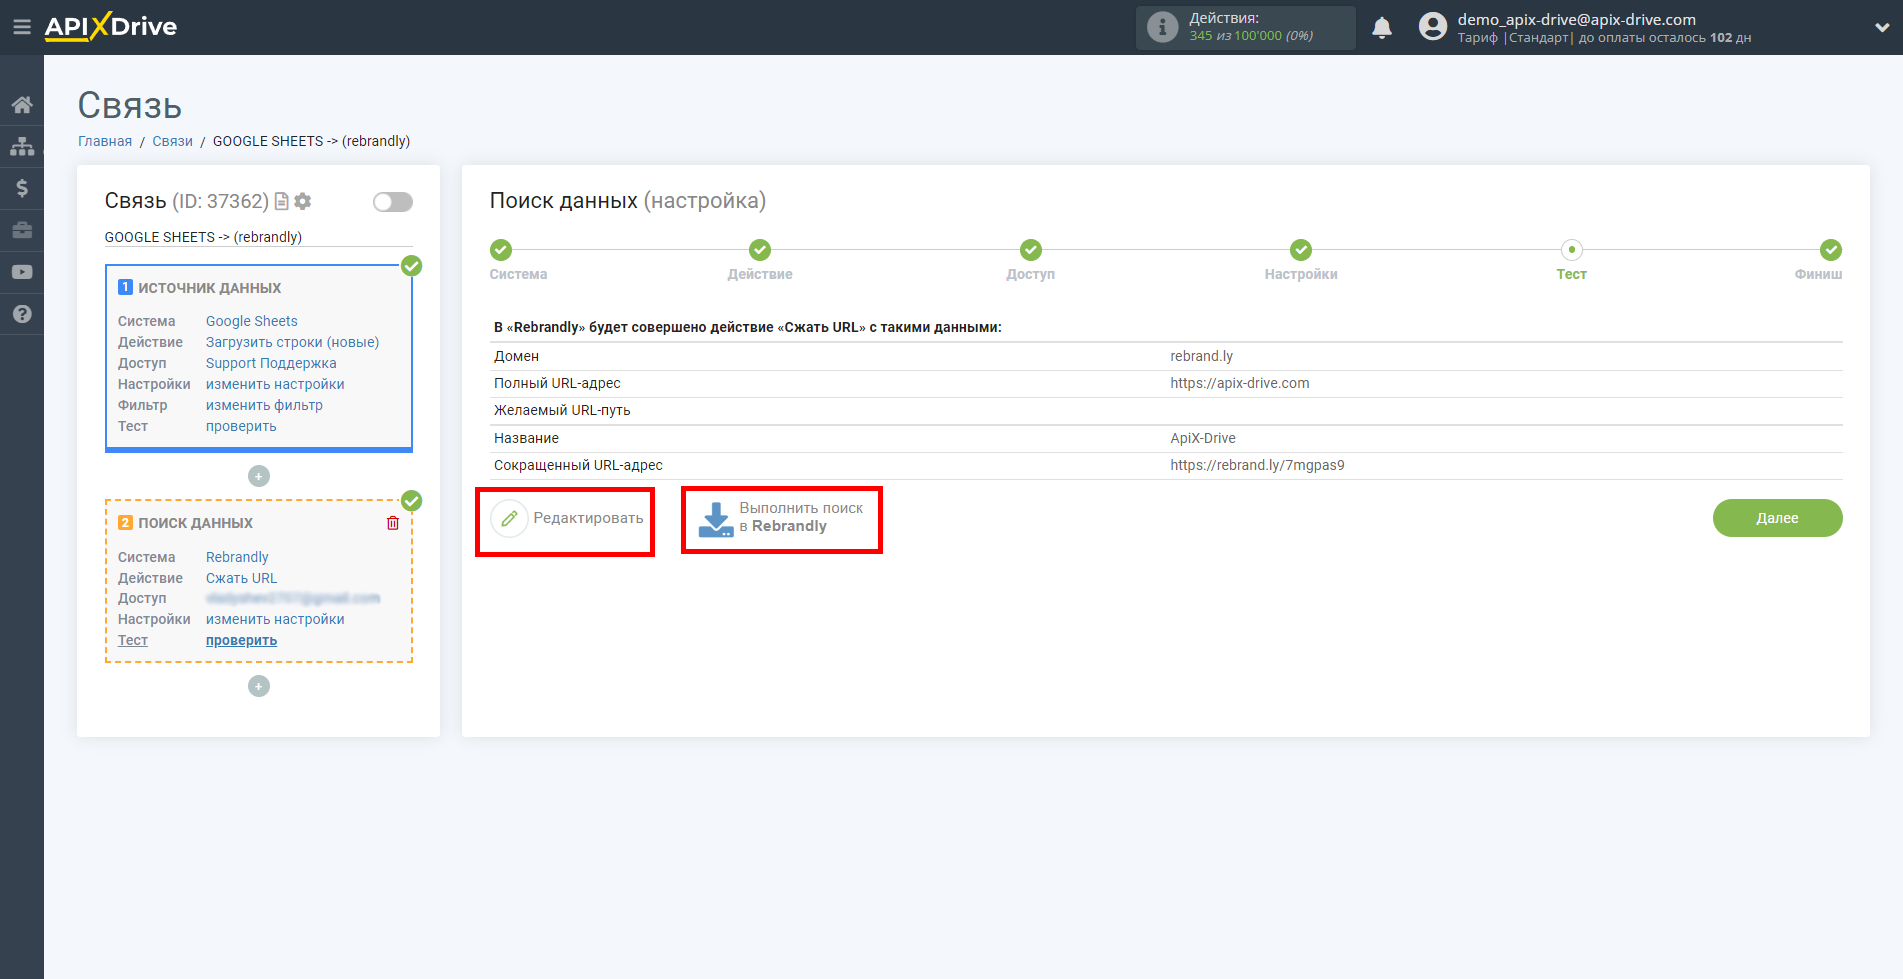This screenshot has width=1903, height=979.
Task: Open the connections sitemap sidebar icon
Action: click(x=22, y=146)
